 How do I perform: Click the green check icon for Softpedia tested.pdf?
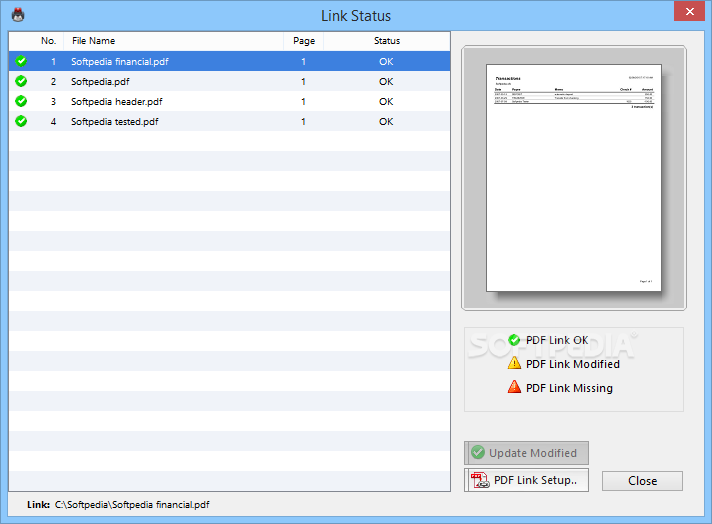[x=21, y=121]
